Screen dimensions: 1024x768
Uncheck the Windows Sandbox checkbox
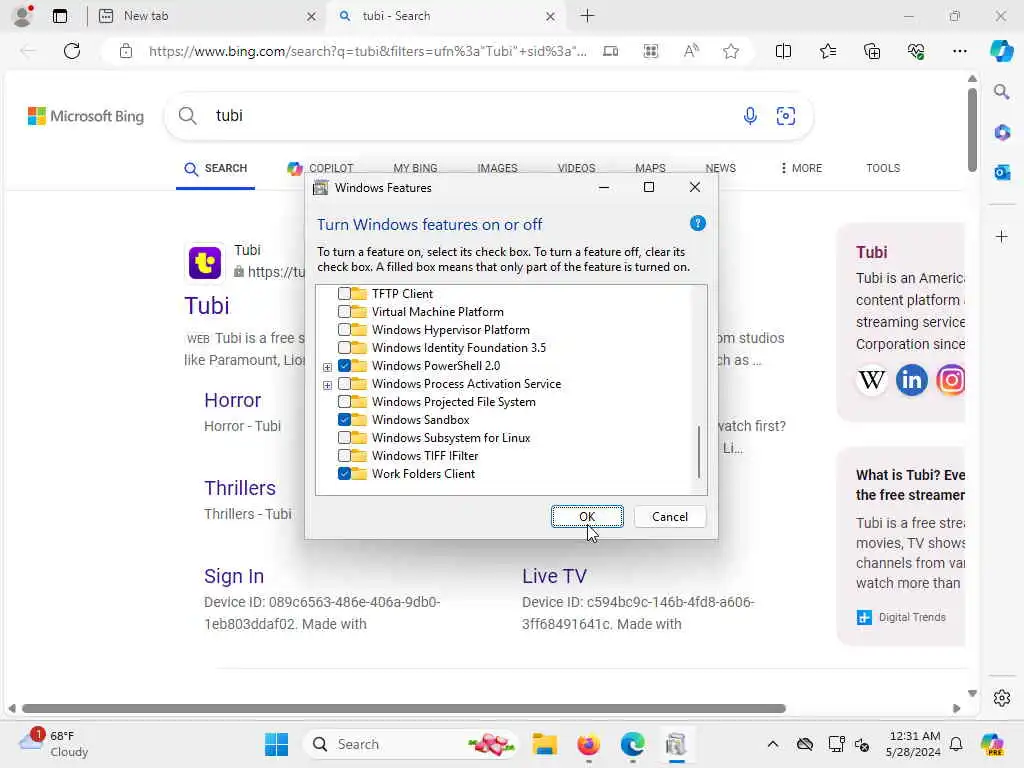(344, 419)
